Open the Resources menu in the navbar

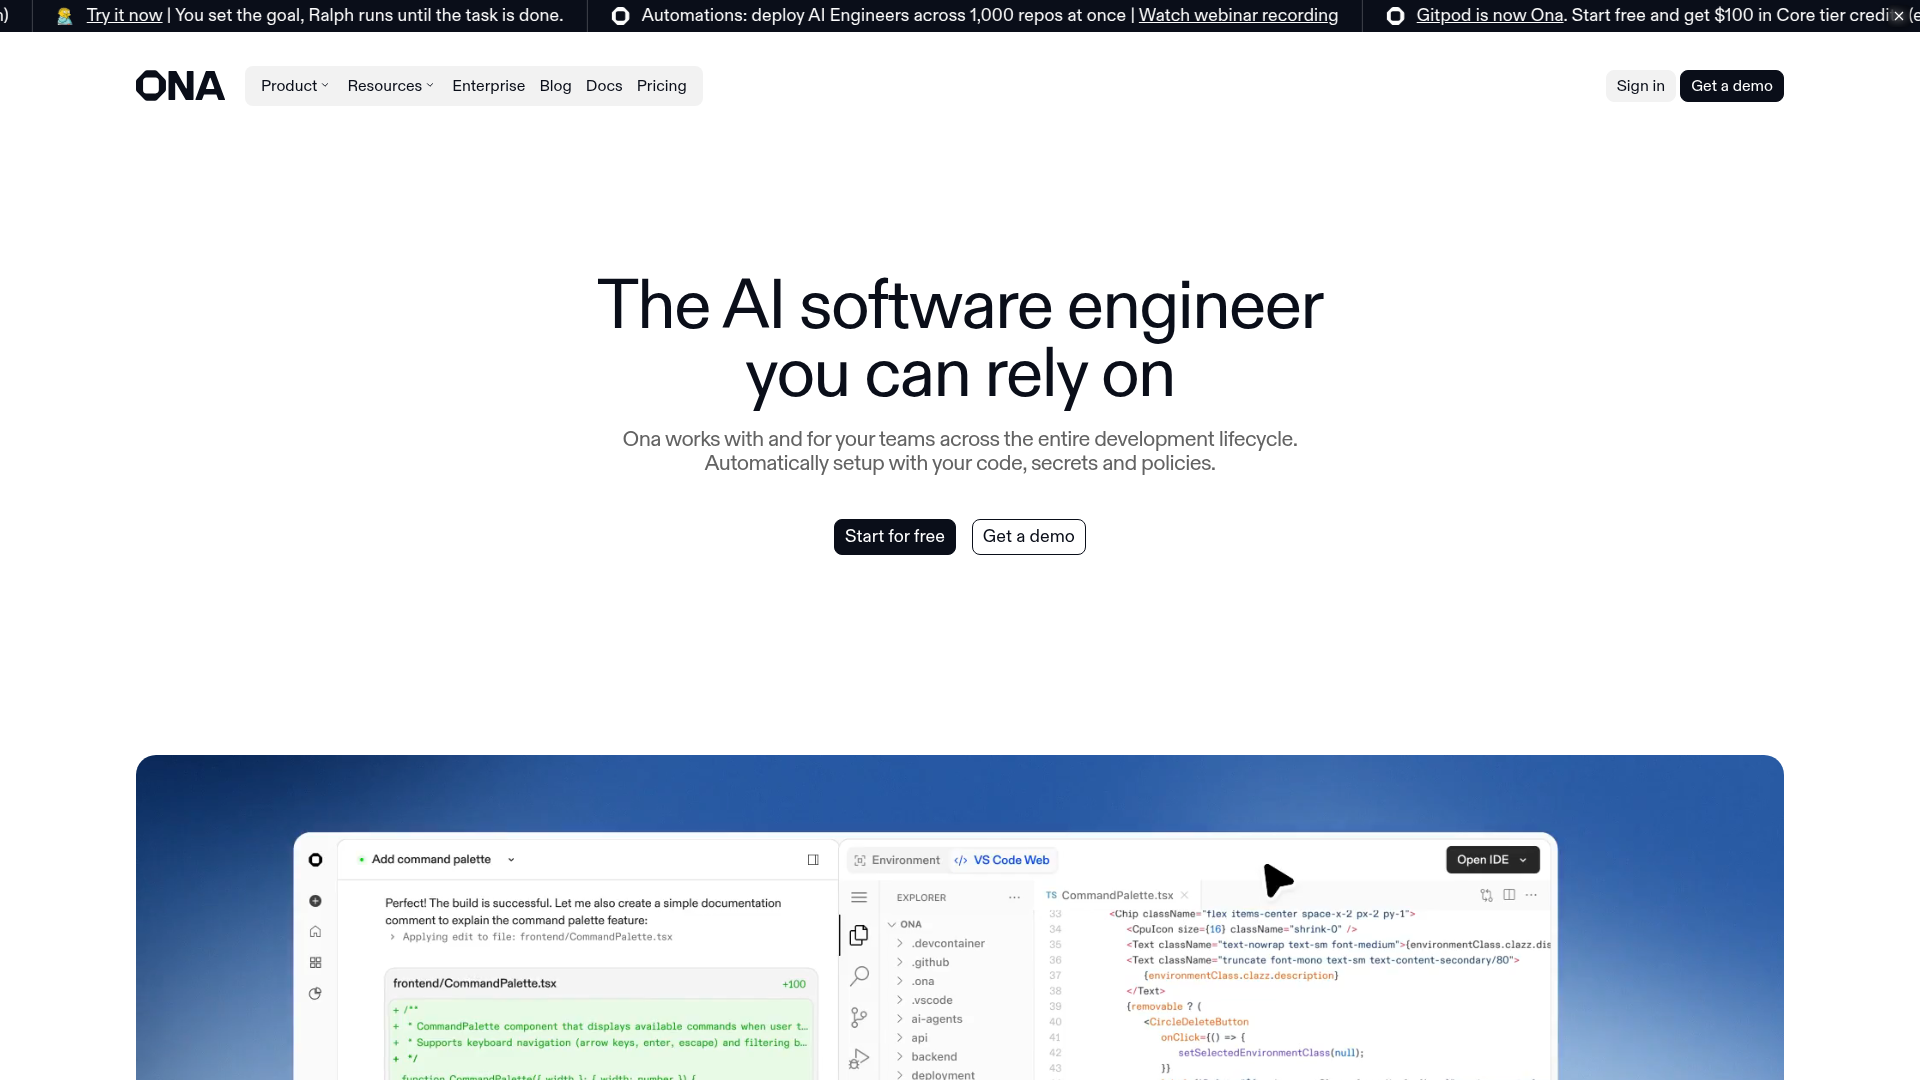[x=390, y=86]
